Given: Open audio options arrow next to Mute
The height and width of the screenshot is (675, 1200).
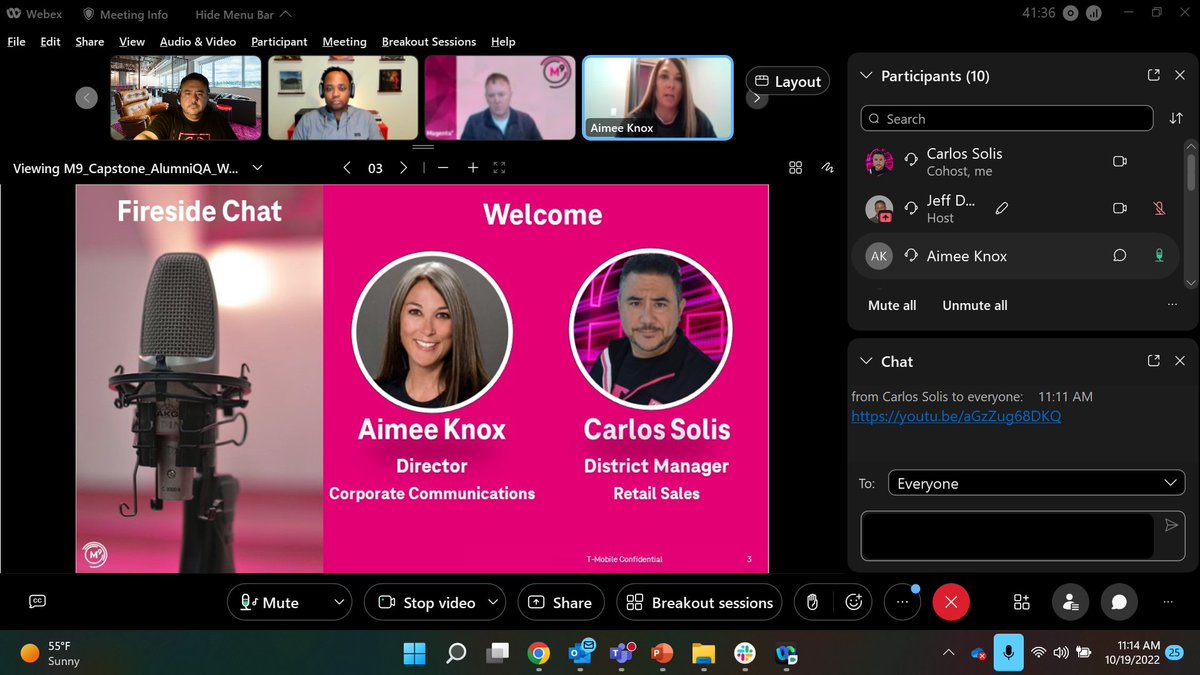Looking at the screenshot, I should point(339,602).
